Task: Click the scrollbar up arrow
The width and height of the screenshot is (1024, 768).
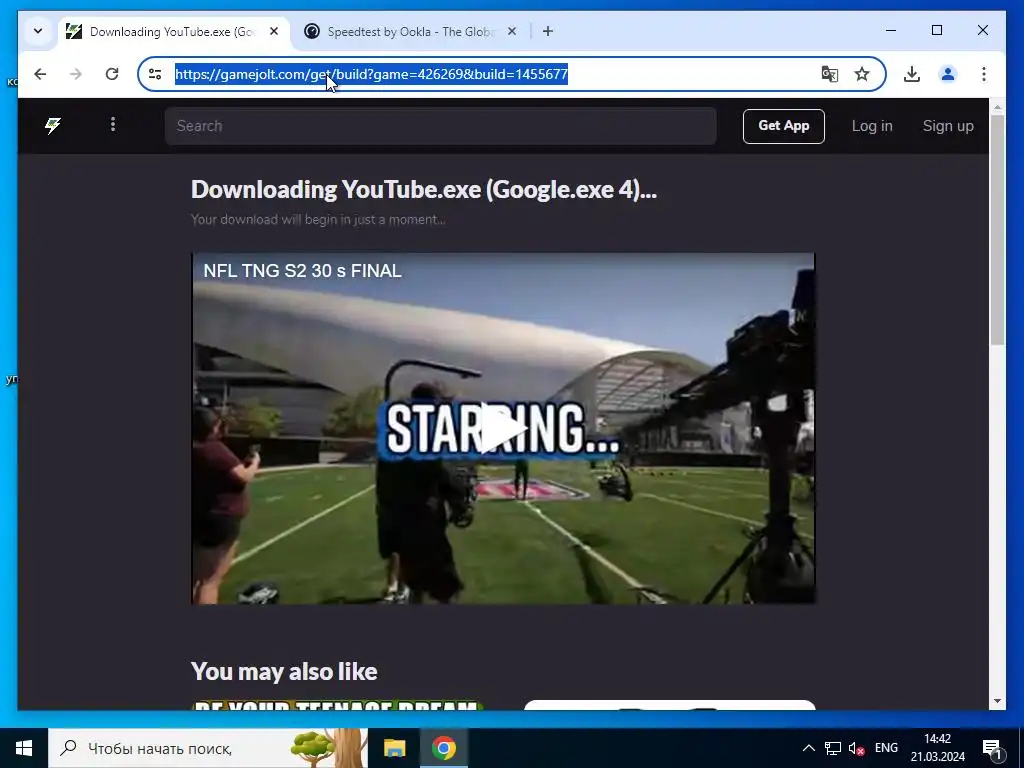Action: 997,106
